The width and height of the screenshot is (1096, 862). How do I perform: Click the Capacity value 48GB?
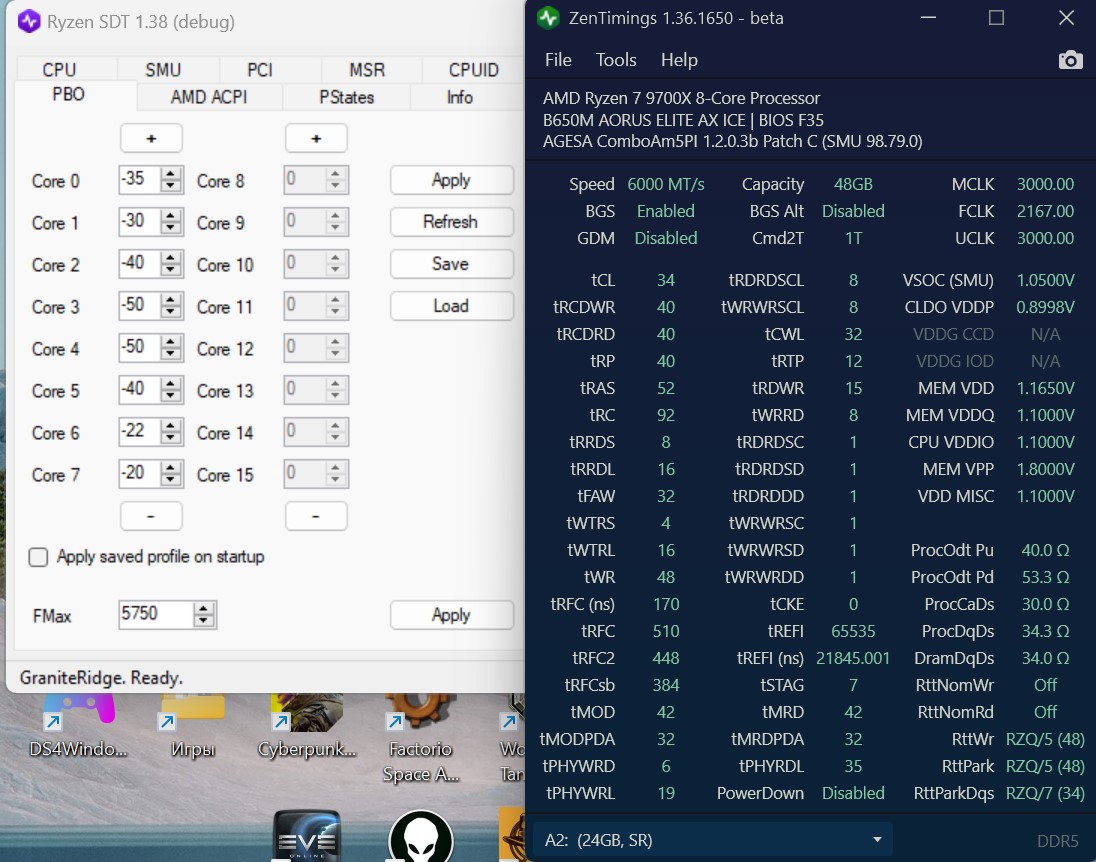point(853,185)
